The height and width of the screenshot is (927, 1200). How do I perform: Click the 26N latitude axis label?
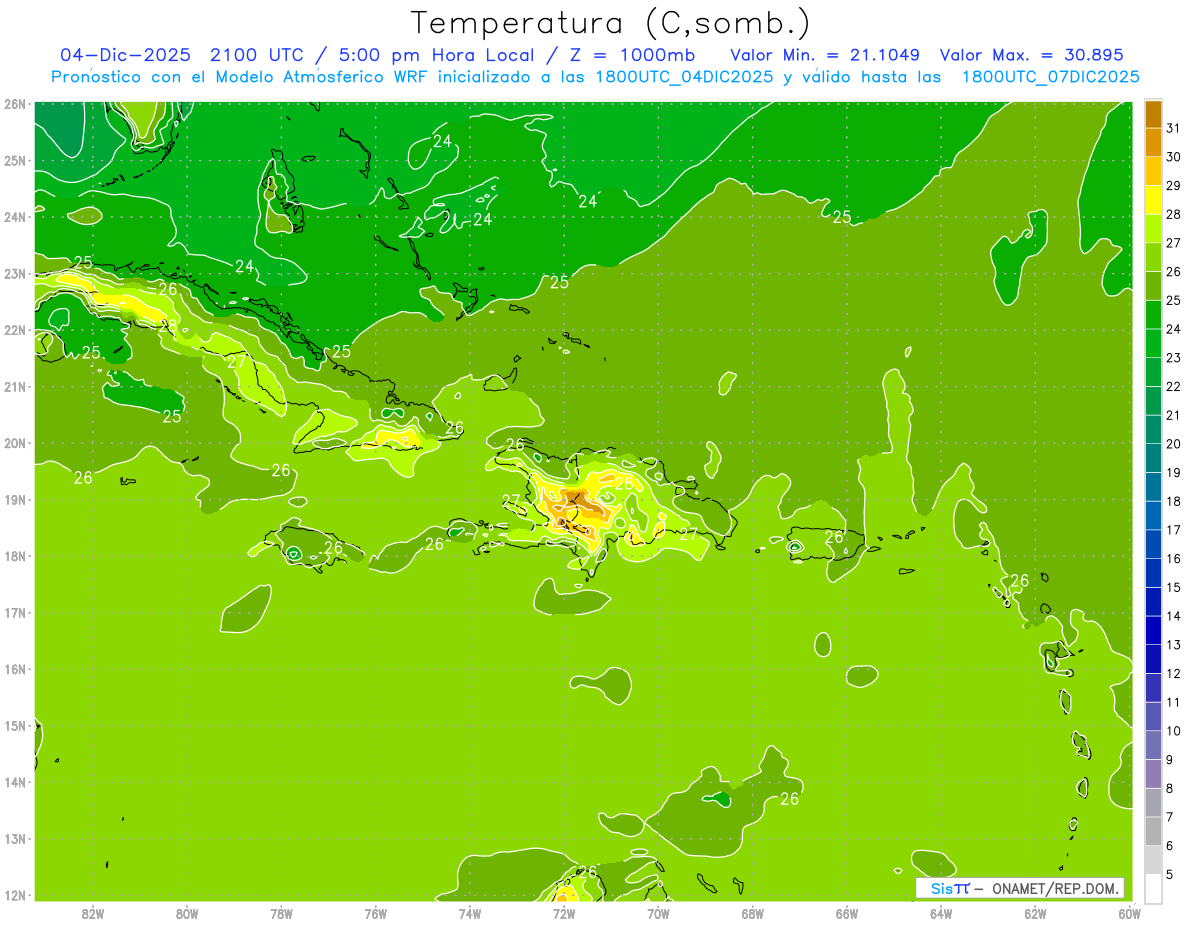coord(15,104)
